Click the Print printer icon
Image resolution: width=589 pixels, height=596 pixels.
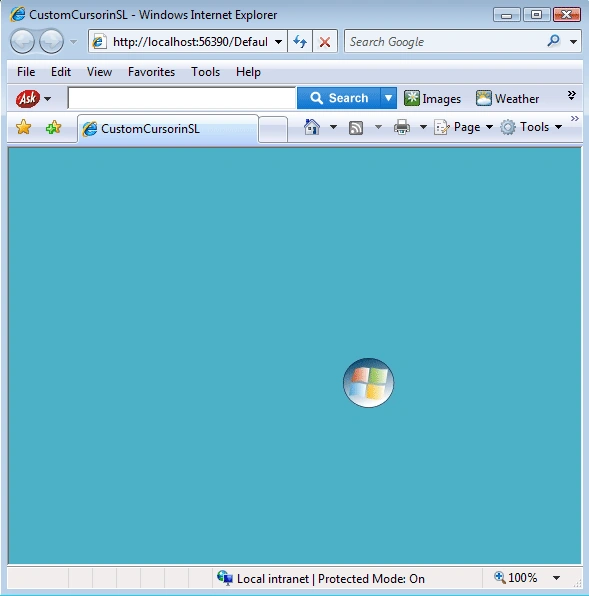point(402,127)
